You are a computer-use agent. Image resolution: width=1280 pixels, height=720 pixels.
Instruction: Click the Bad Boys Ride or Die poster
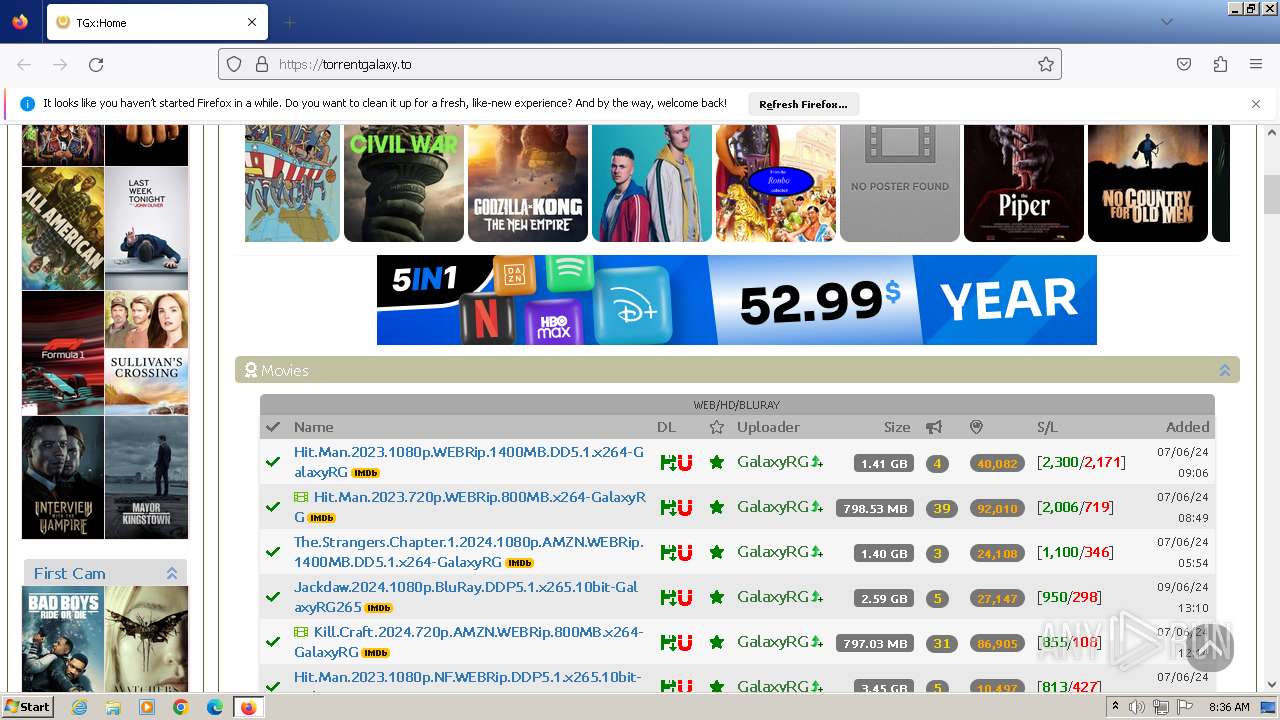click(63, 639)
